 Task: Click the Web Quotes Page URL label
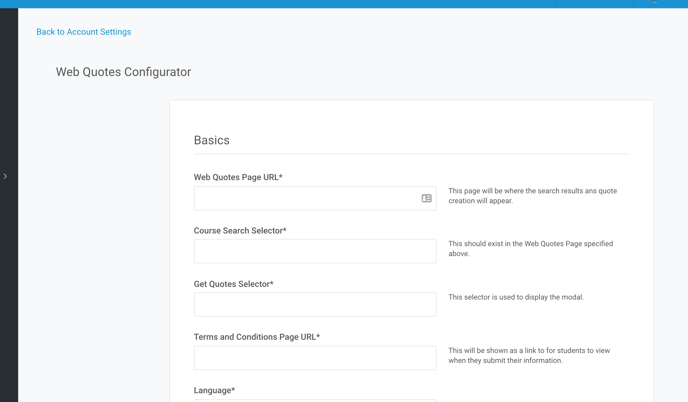pyautogui.click(x=238, y=177)
